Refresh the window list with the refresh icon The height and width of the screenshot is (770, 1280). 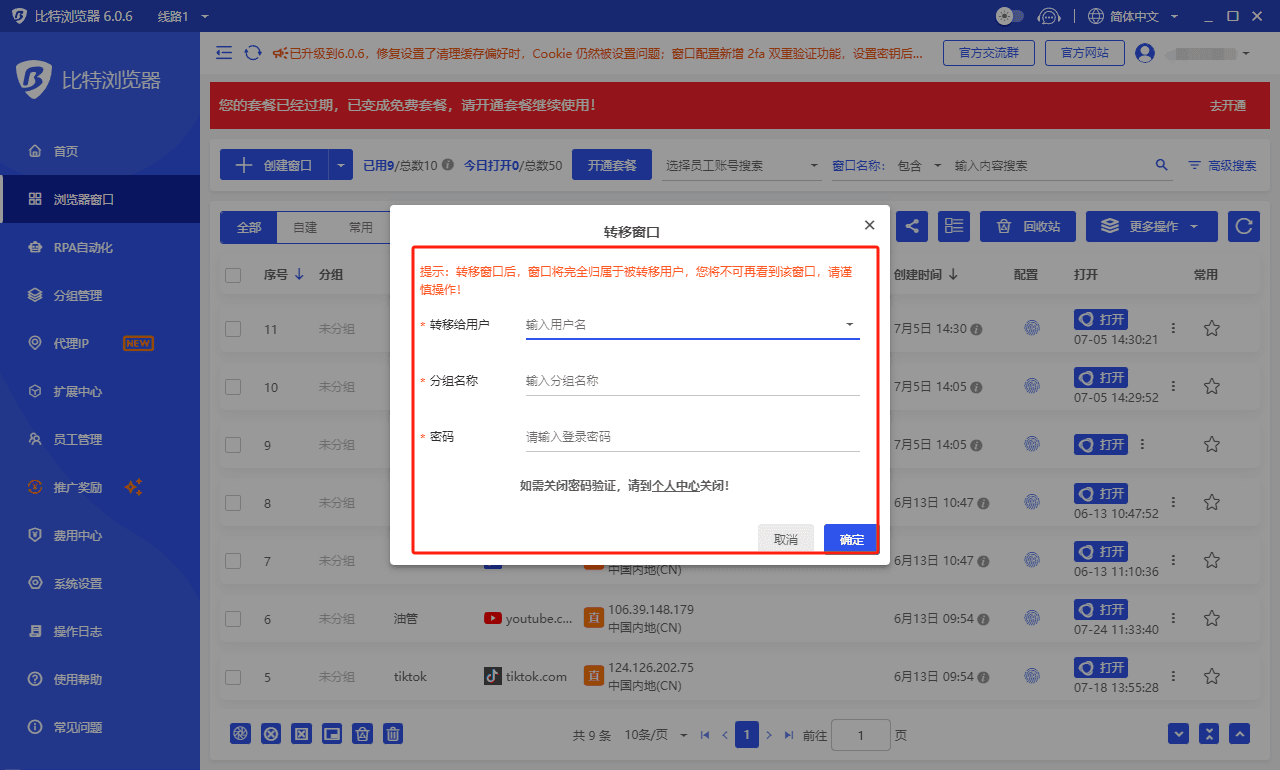pos(1243,226)
